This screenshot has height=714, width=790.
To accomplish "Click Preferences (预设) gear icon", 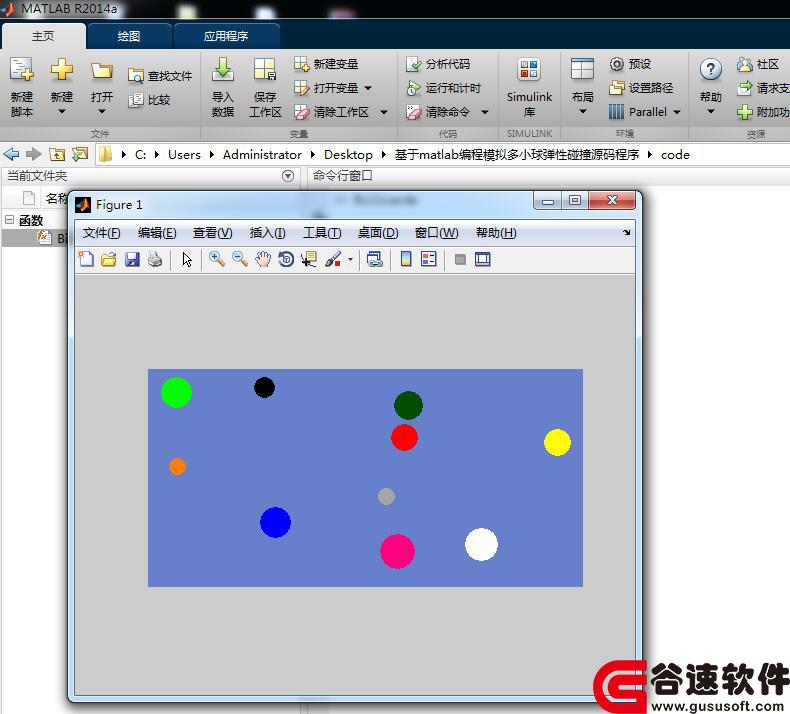I will 617,64.
